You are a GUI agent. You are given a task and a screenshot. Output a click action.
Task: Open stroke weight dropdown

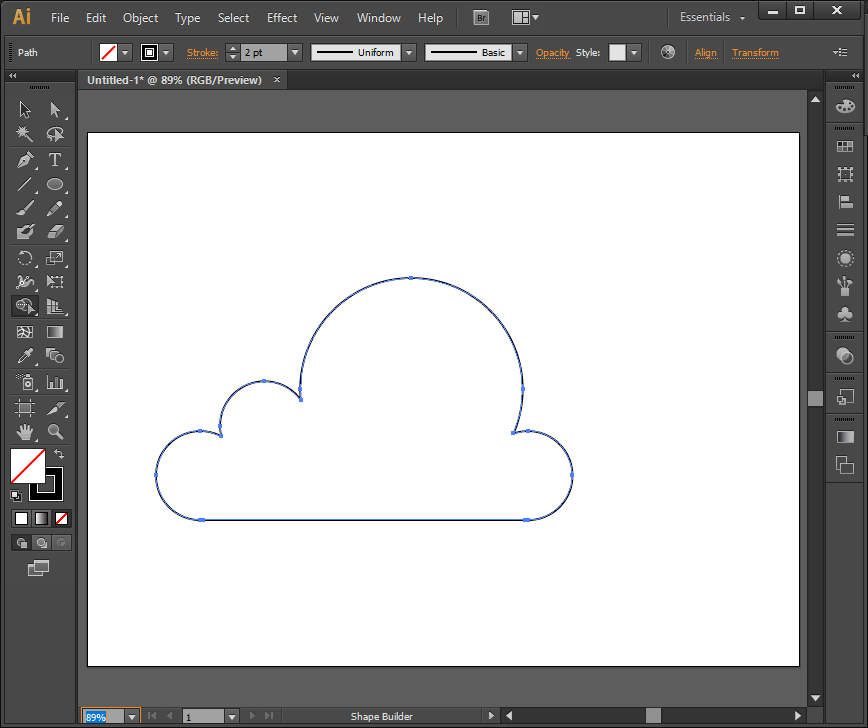(x=295, y=53)
